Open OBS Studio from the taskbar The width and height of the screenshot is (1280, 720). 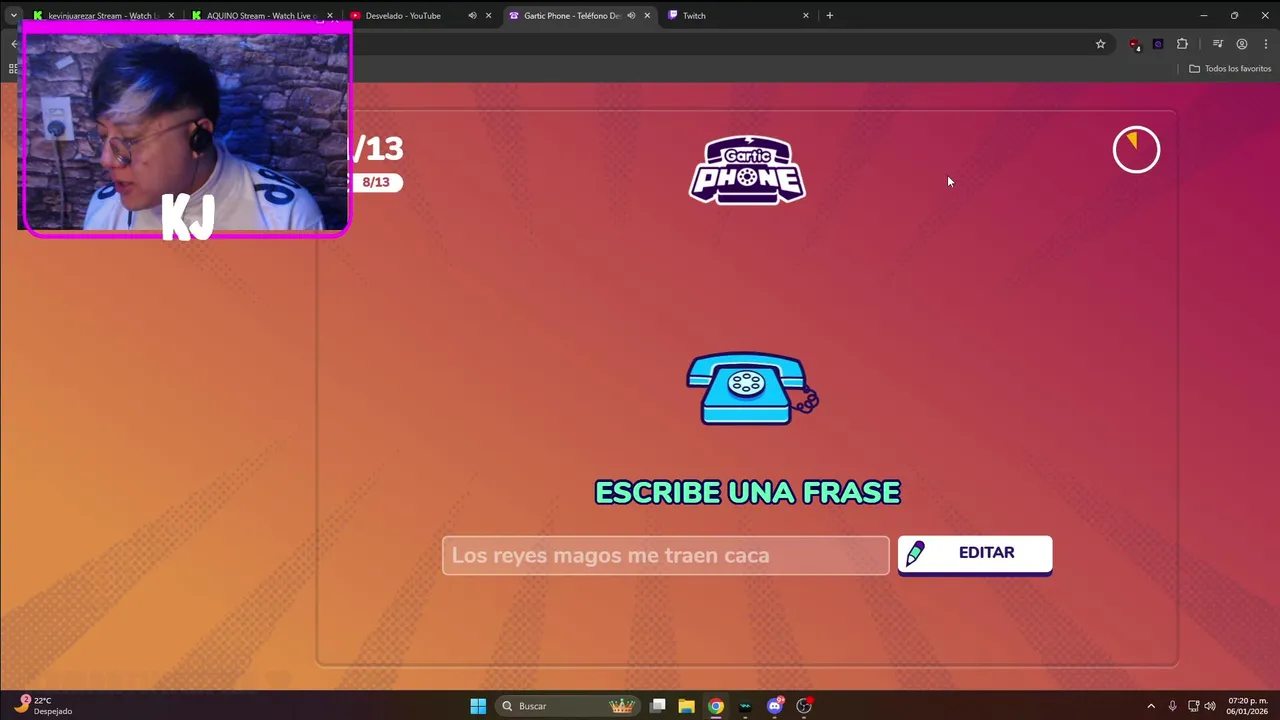point(804,706)
